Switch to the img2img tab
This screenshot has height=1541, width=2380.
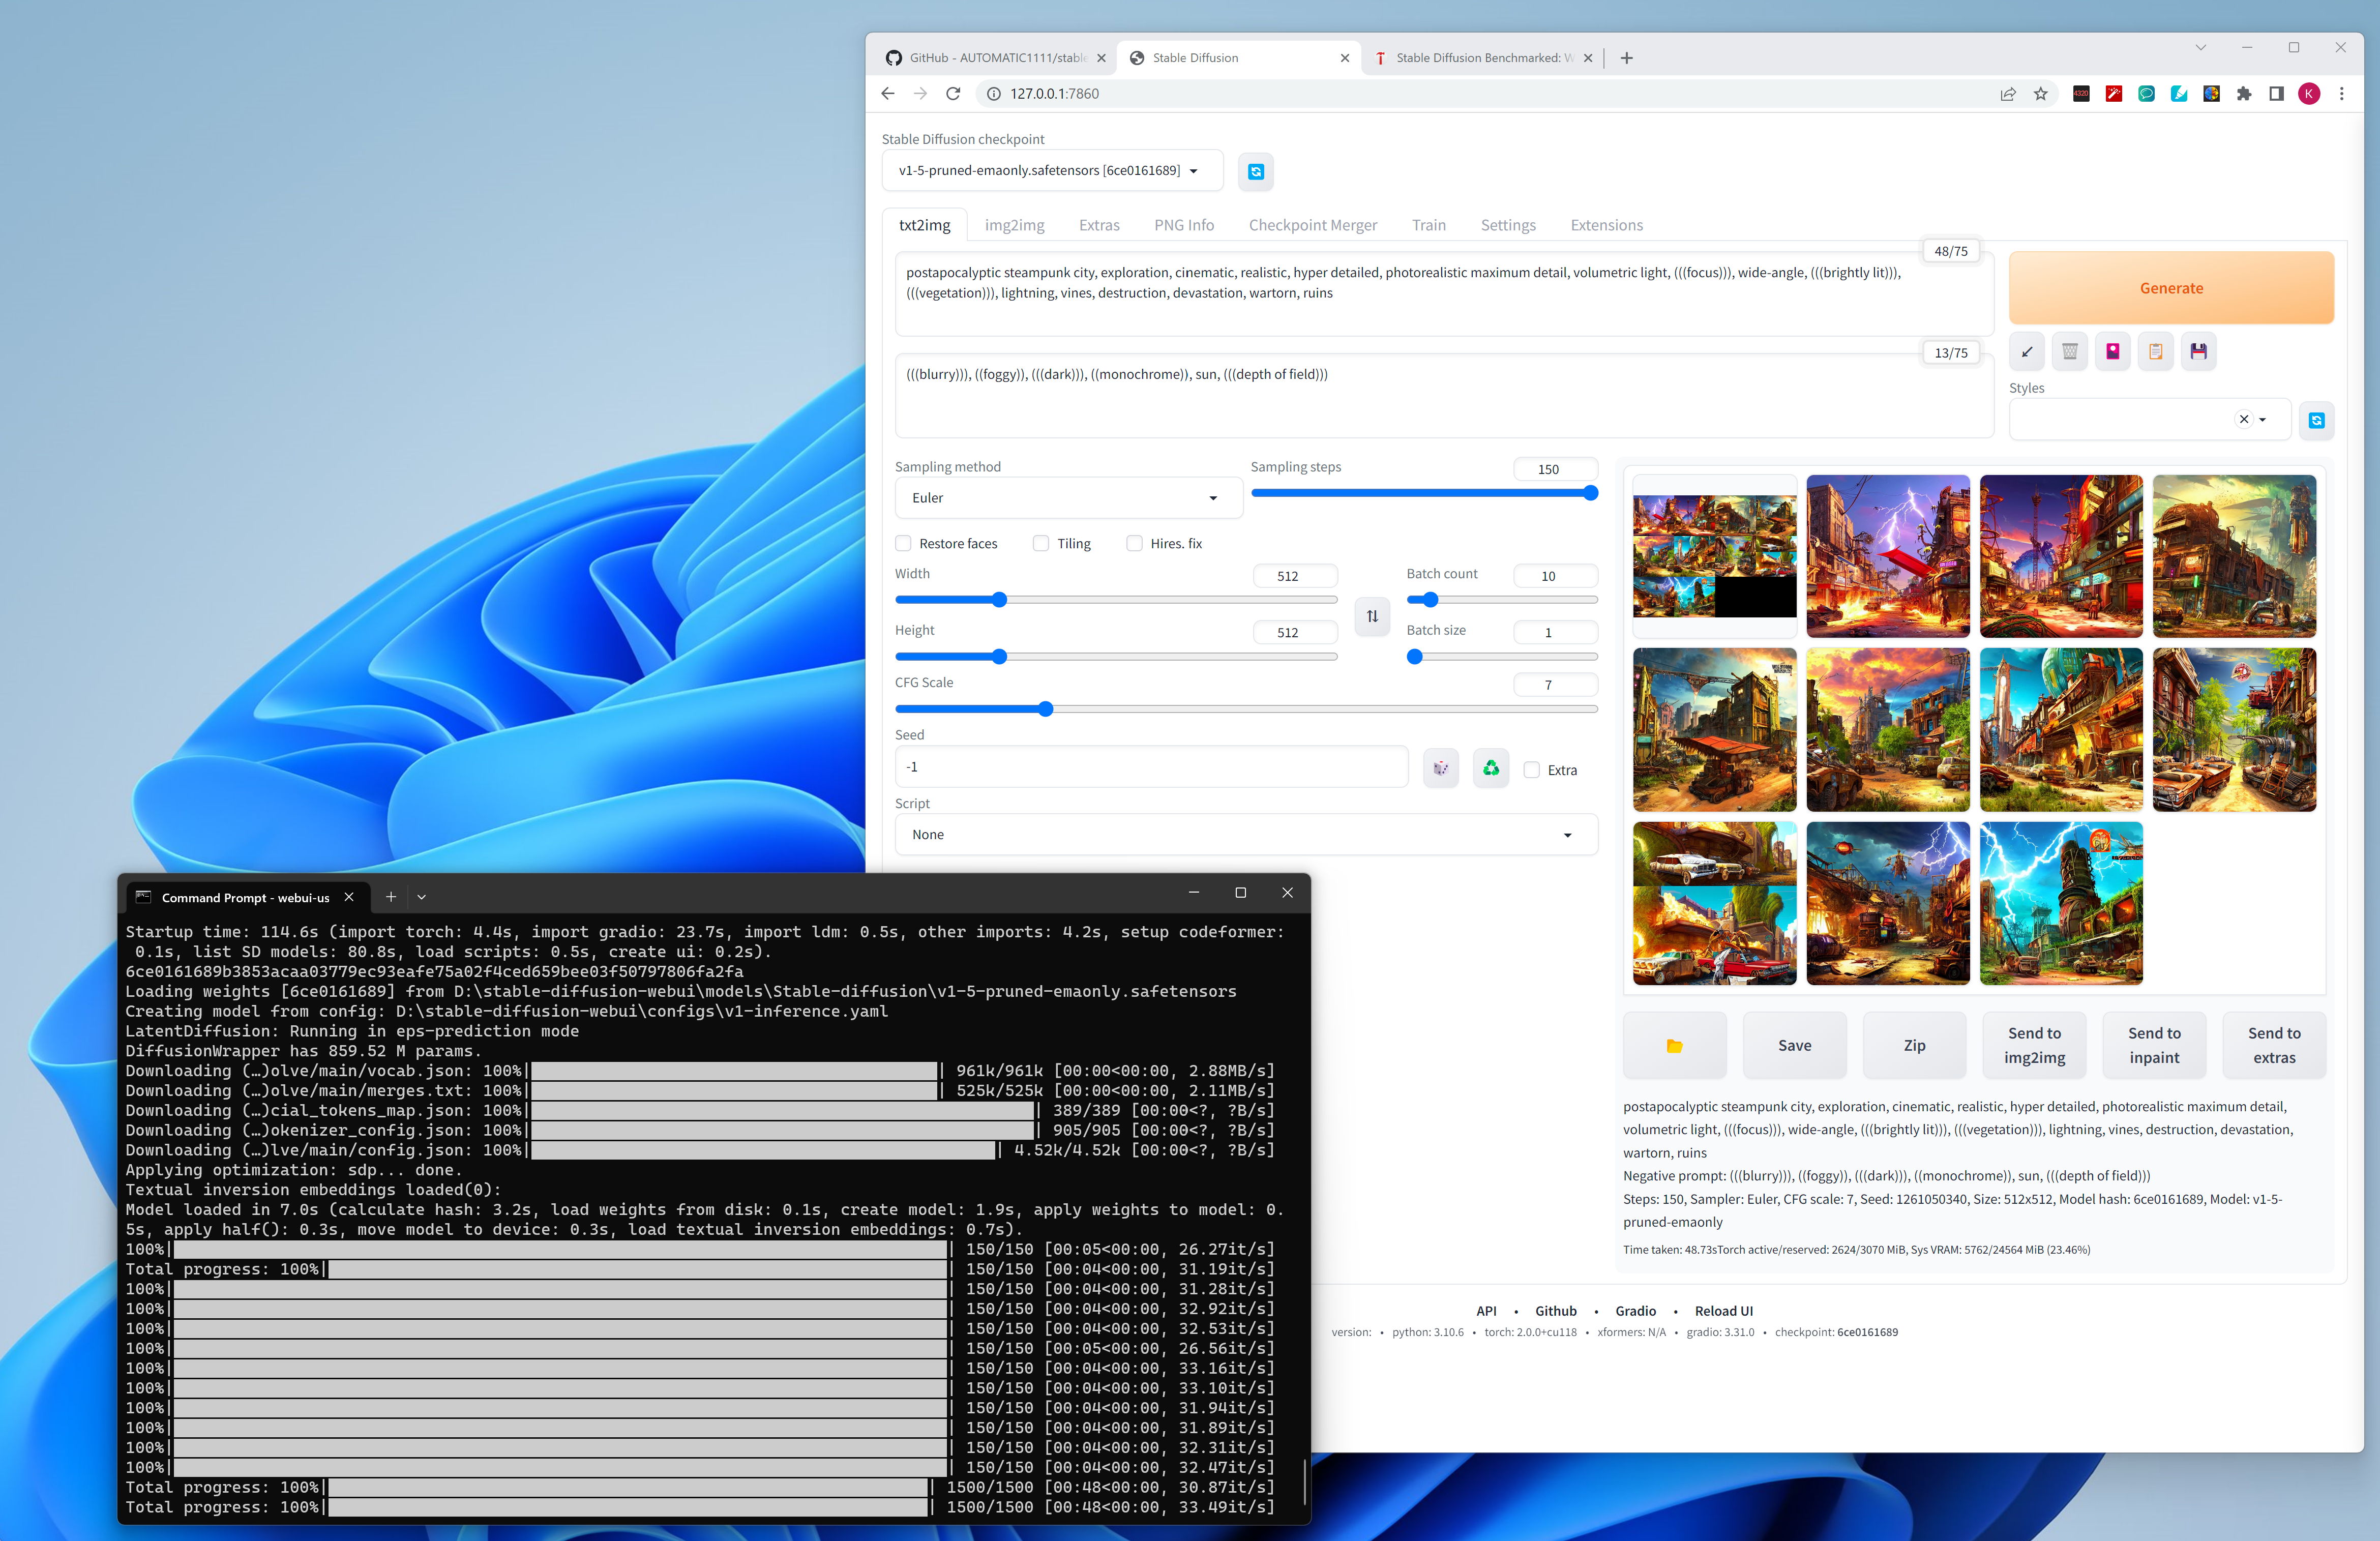pyautogui.click(x=1014, y=225)
